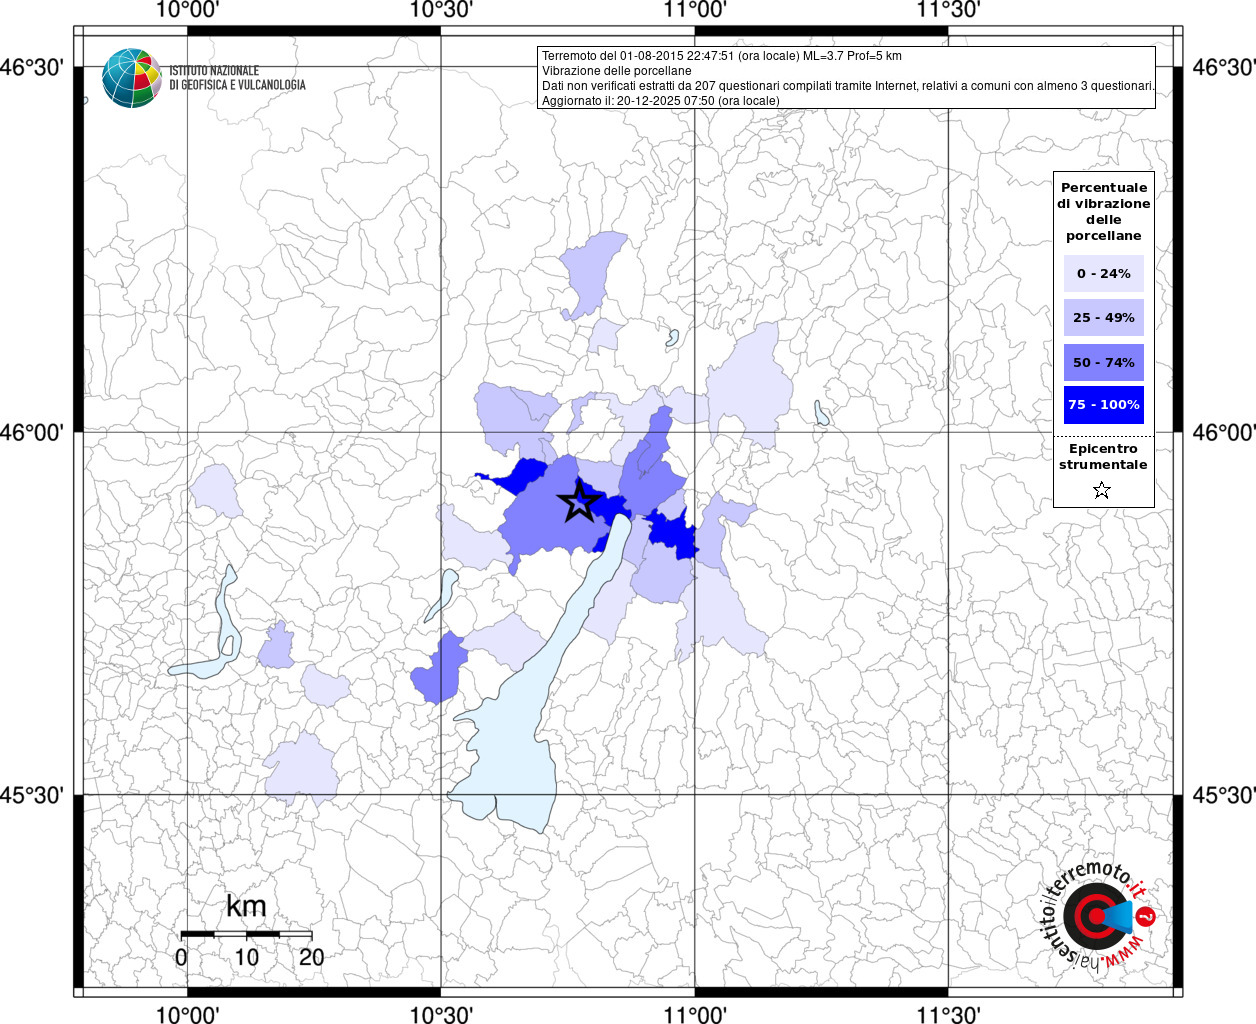This screenshot has width=1256, height=1024.
Task: Click the 'Terremoto del 01-08-2015' header line
Action: click(x=721, y=56)
